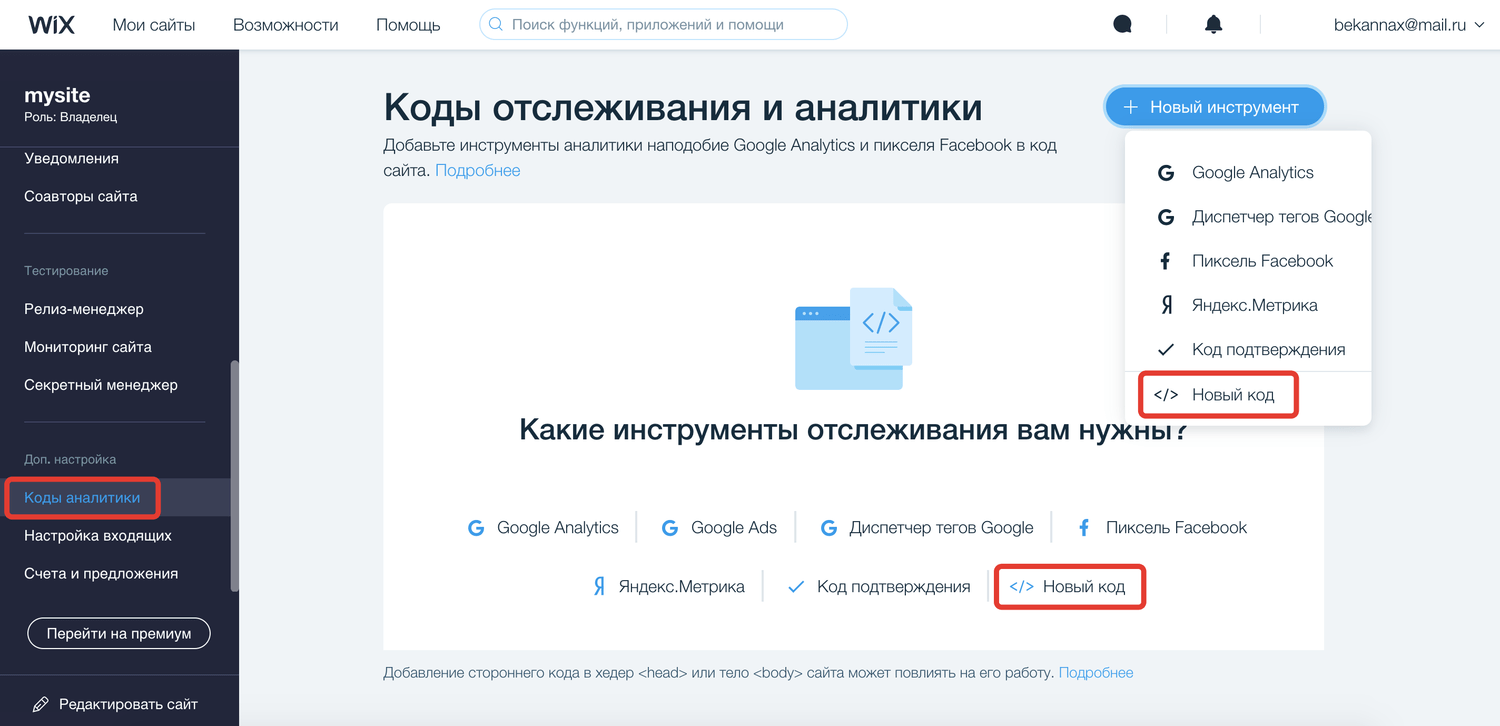Click the 'Тестирование' section label in the sidebar
This screenshot has width=1500, height=726.
point(66,271)
